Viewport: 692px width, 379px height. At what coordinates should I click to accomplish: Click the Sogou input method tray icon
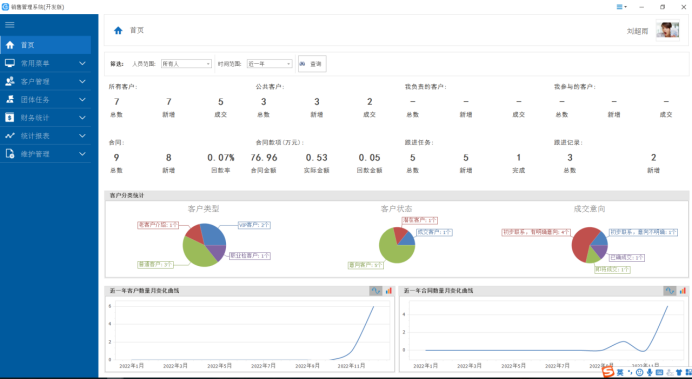(608, 372)
